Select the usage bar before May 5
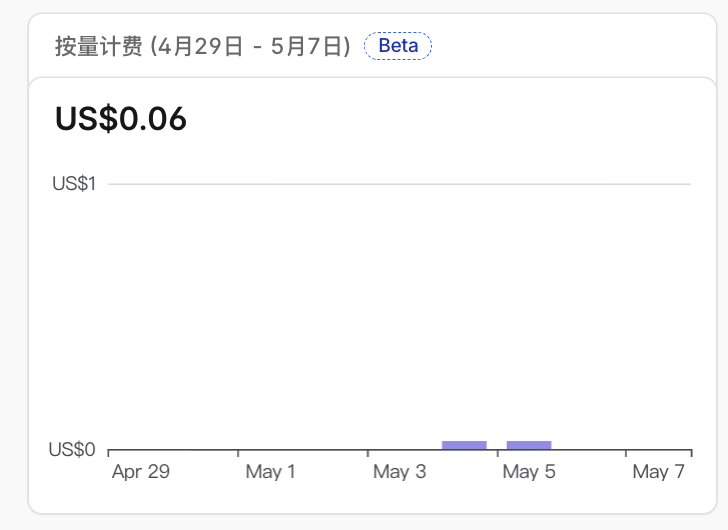 (464, 445)
